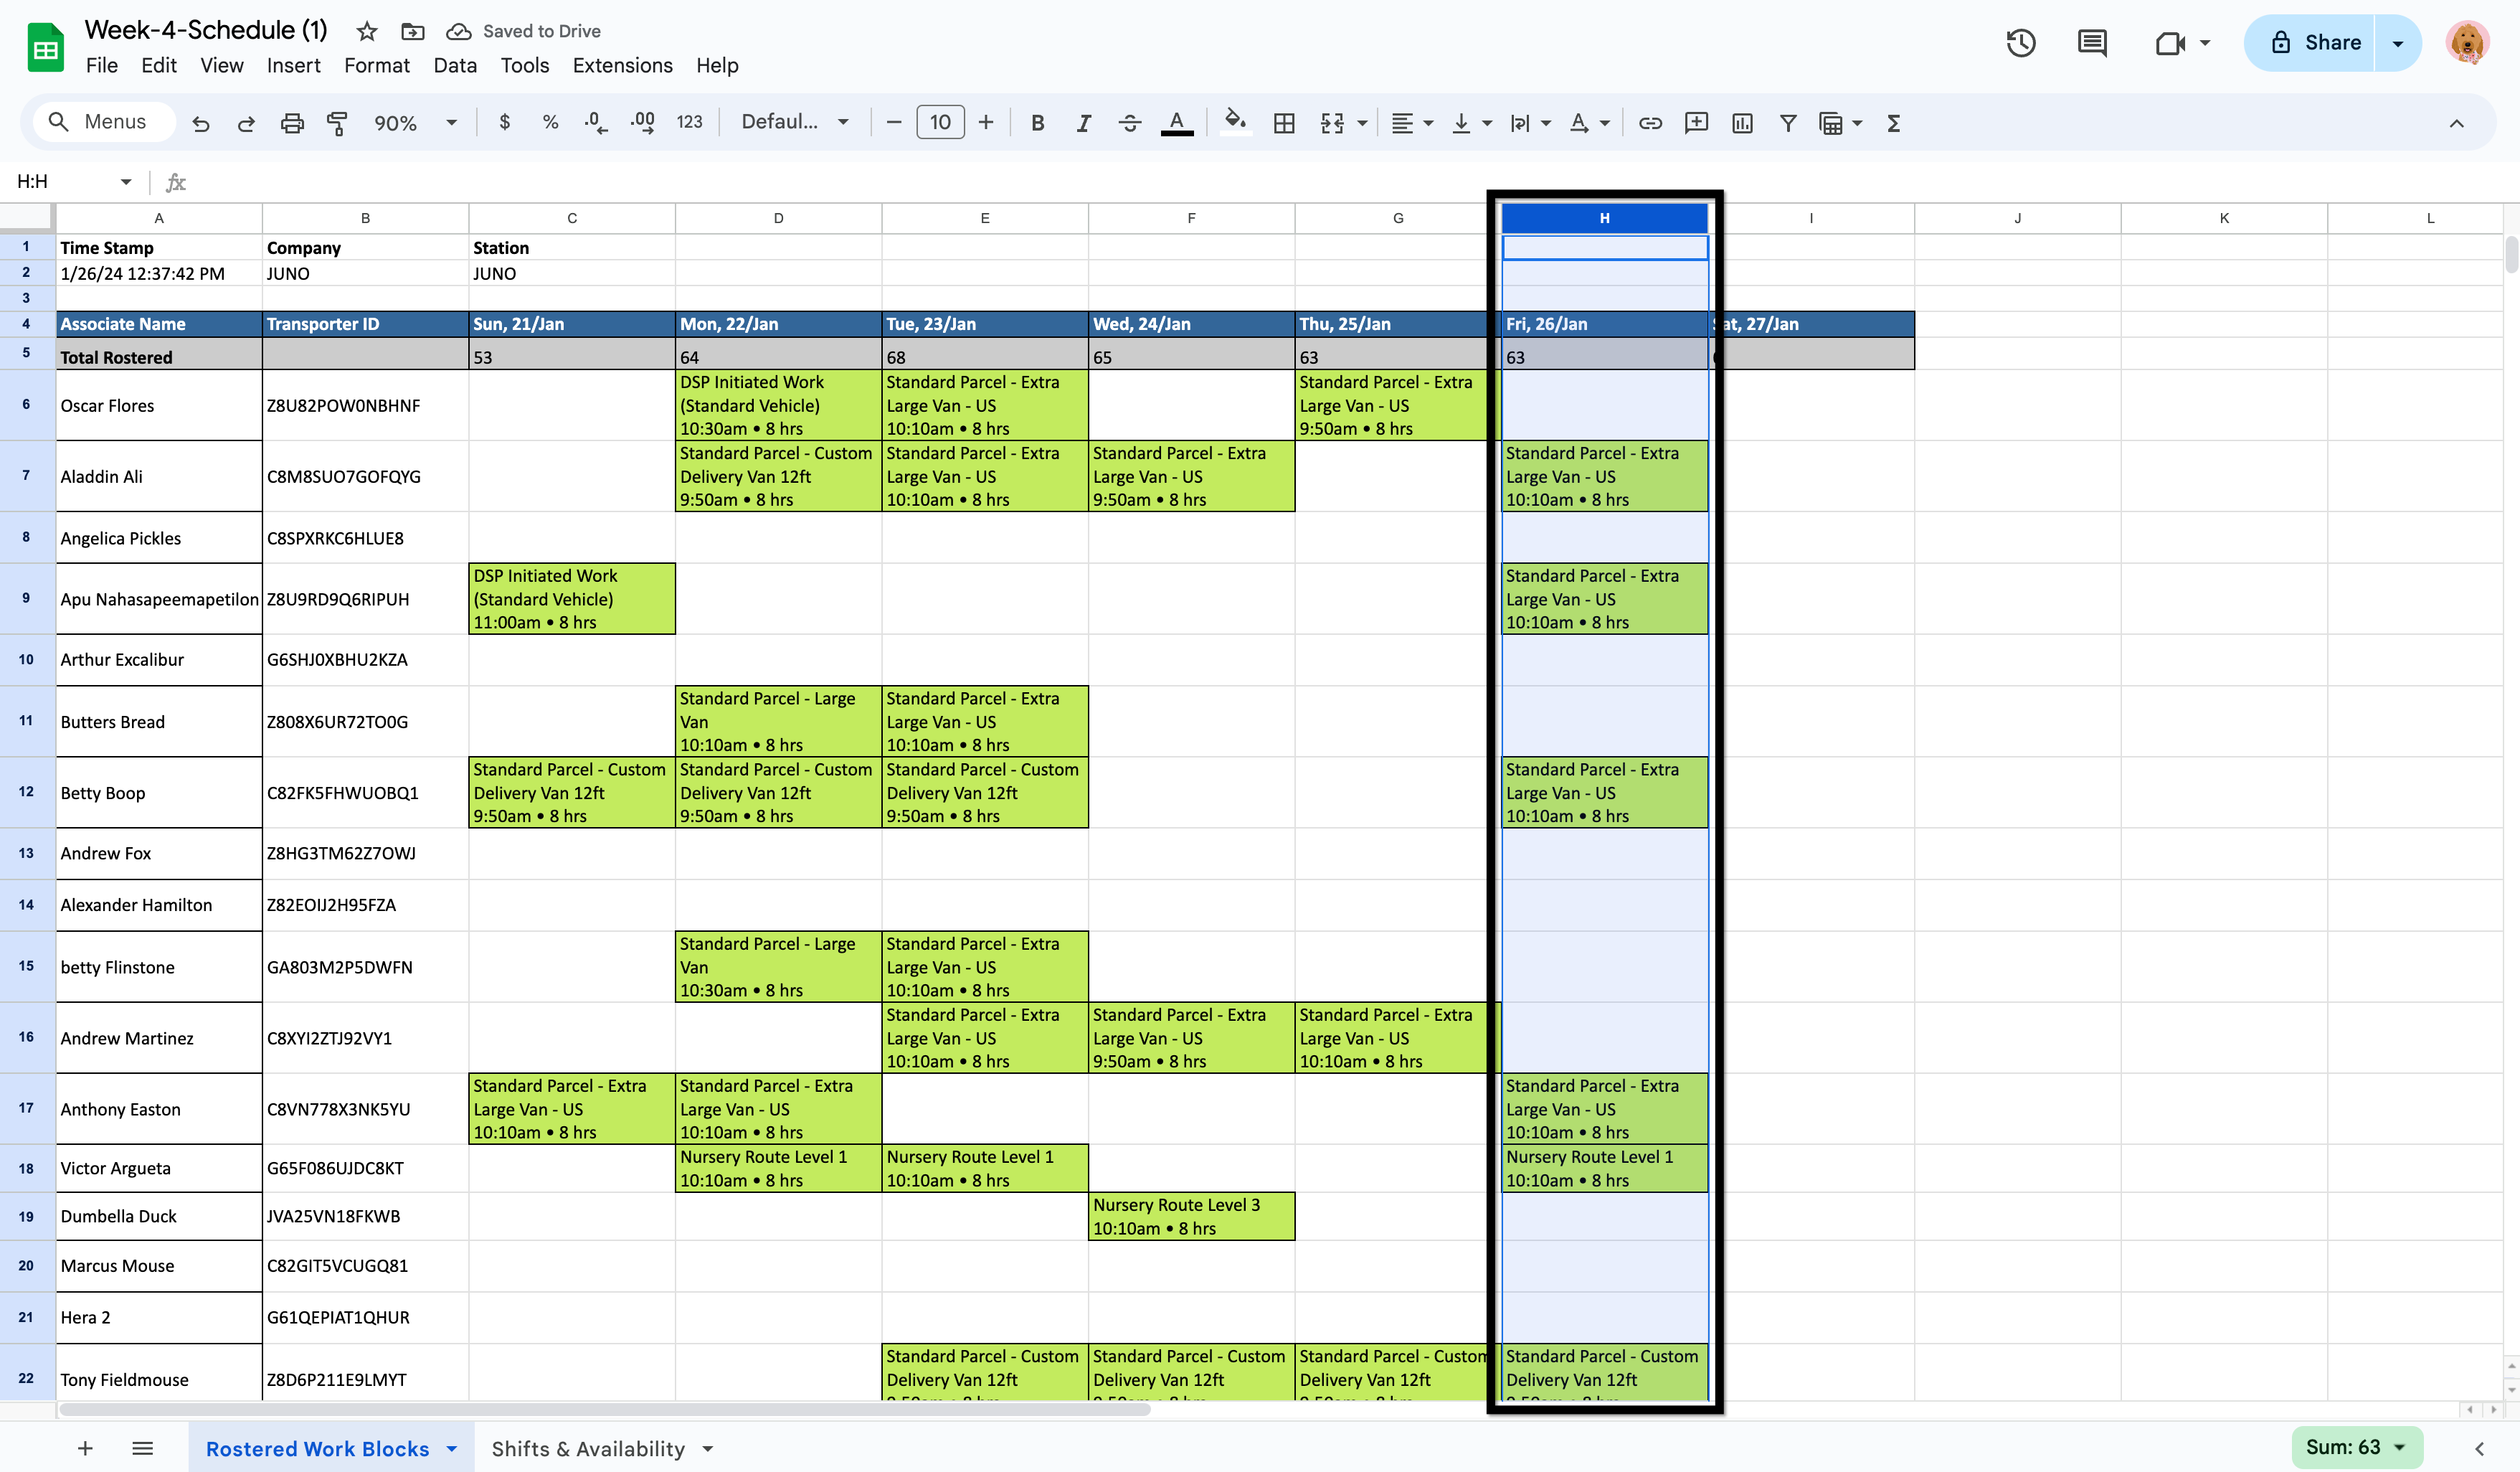Open the font family dropdown
The height and width of the screenshot is (1472, 2520).
[795, 122]
